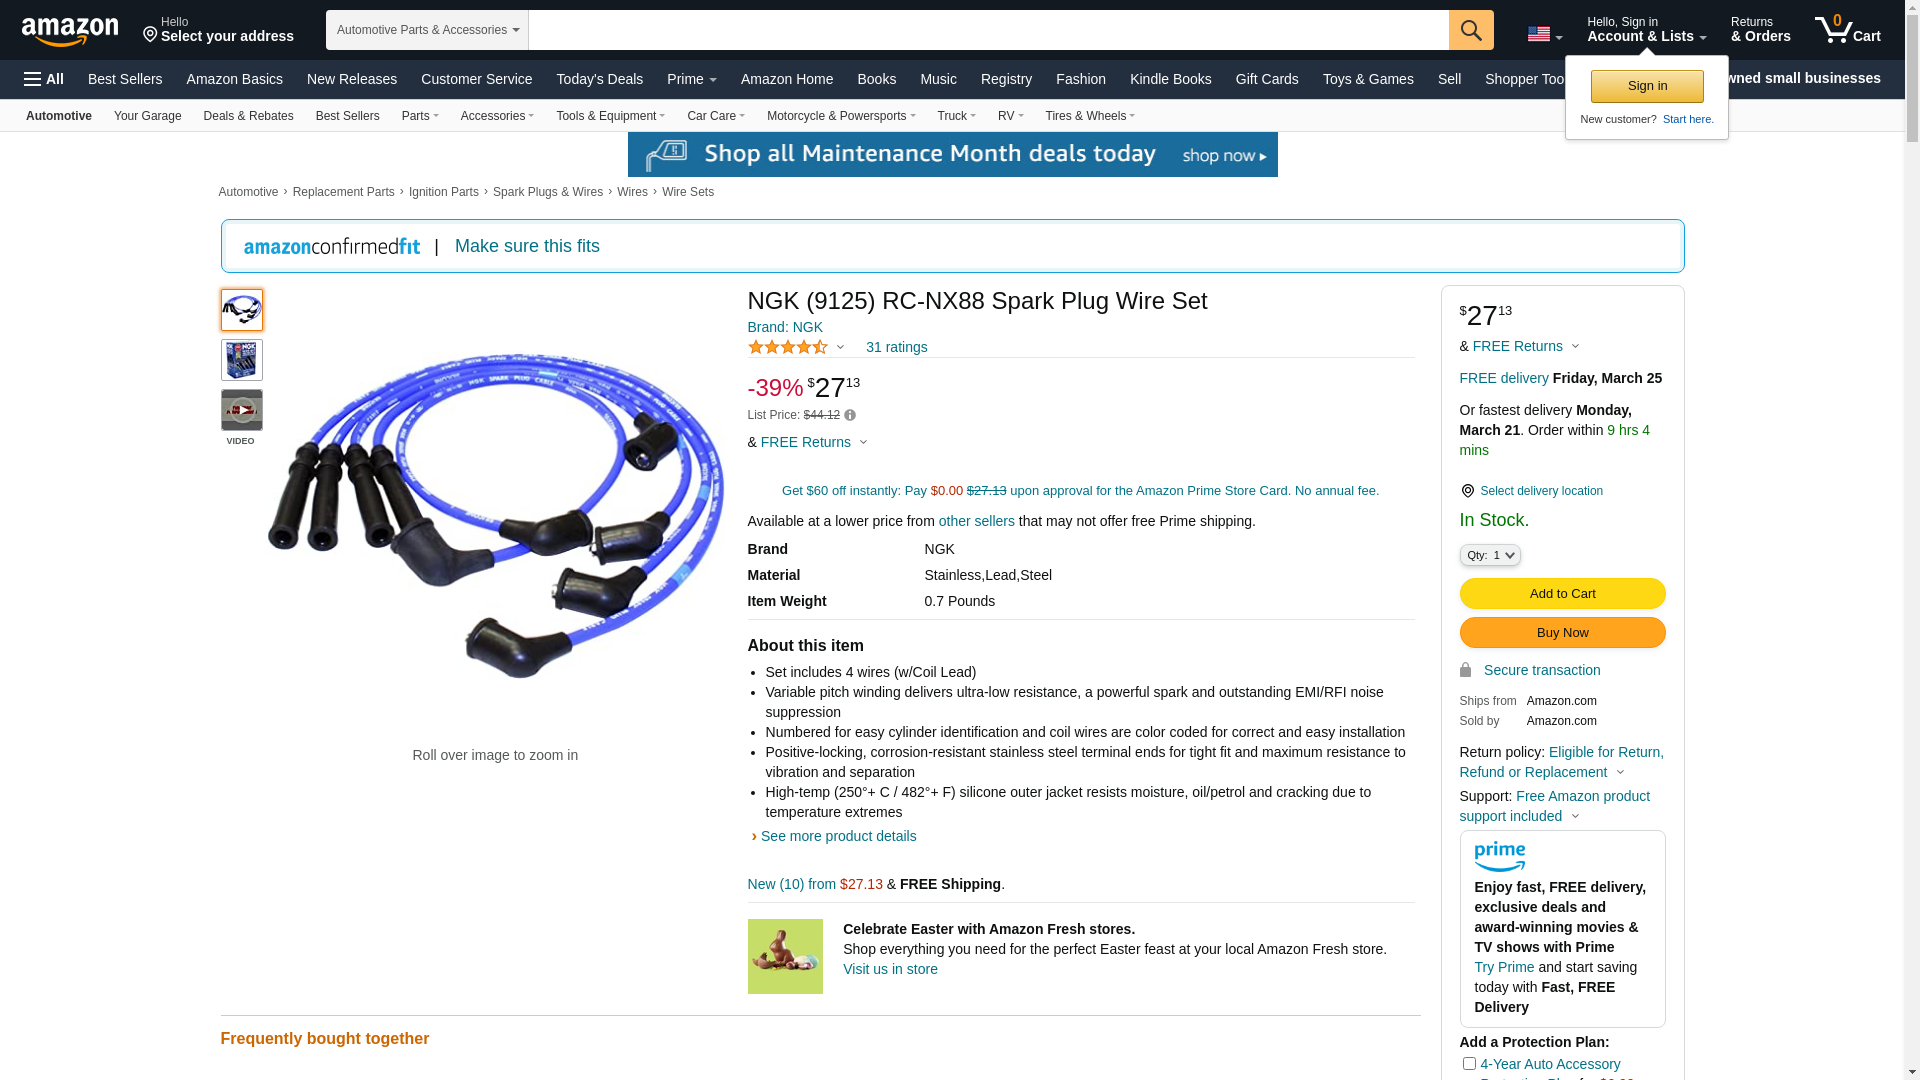Expand the Automotive Parts & Accessories search category
The height and width of the screenshot is (1080, 1920).
pos(427,30)
